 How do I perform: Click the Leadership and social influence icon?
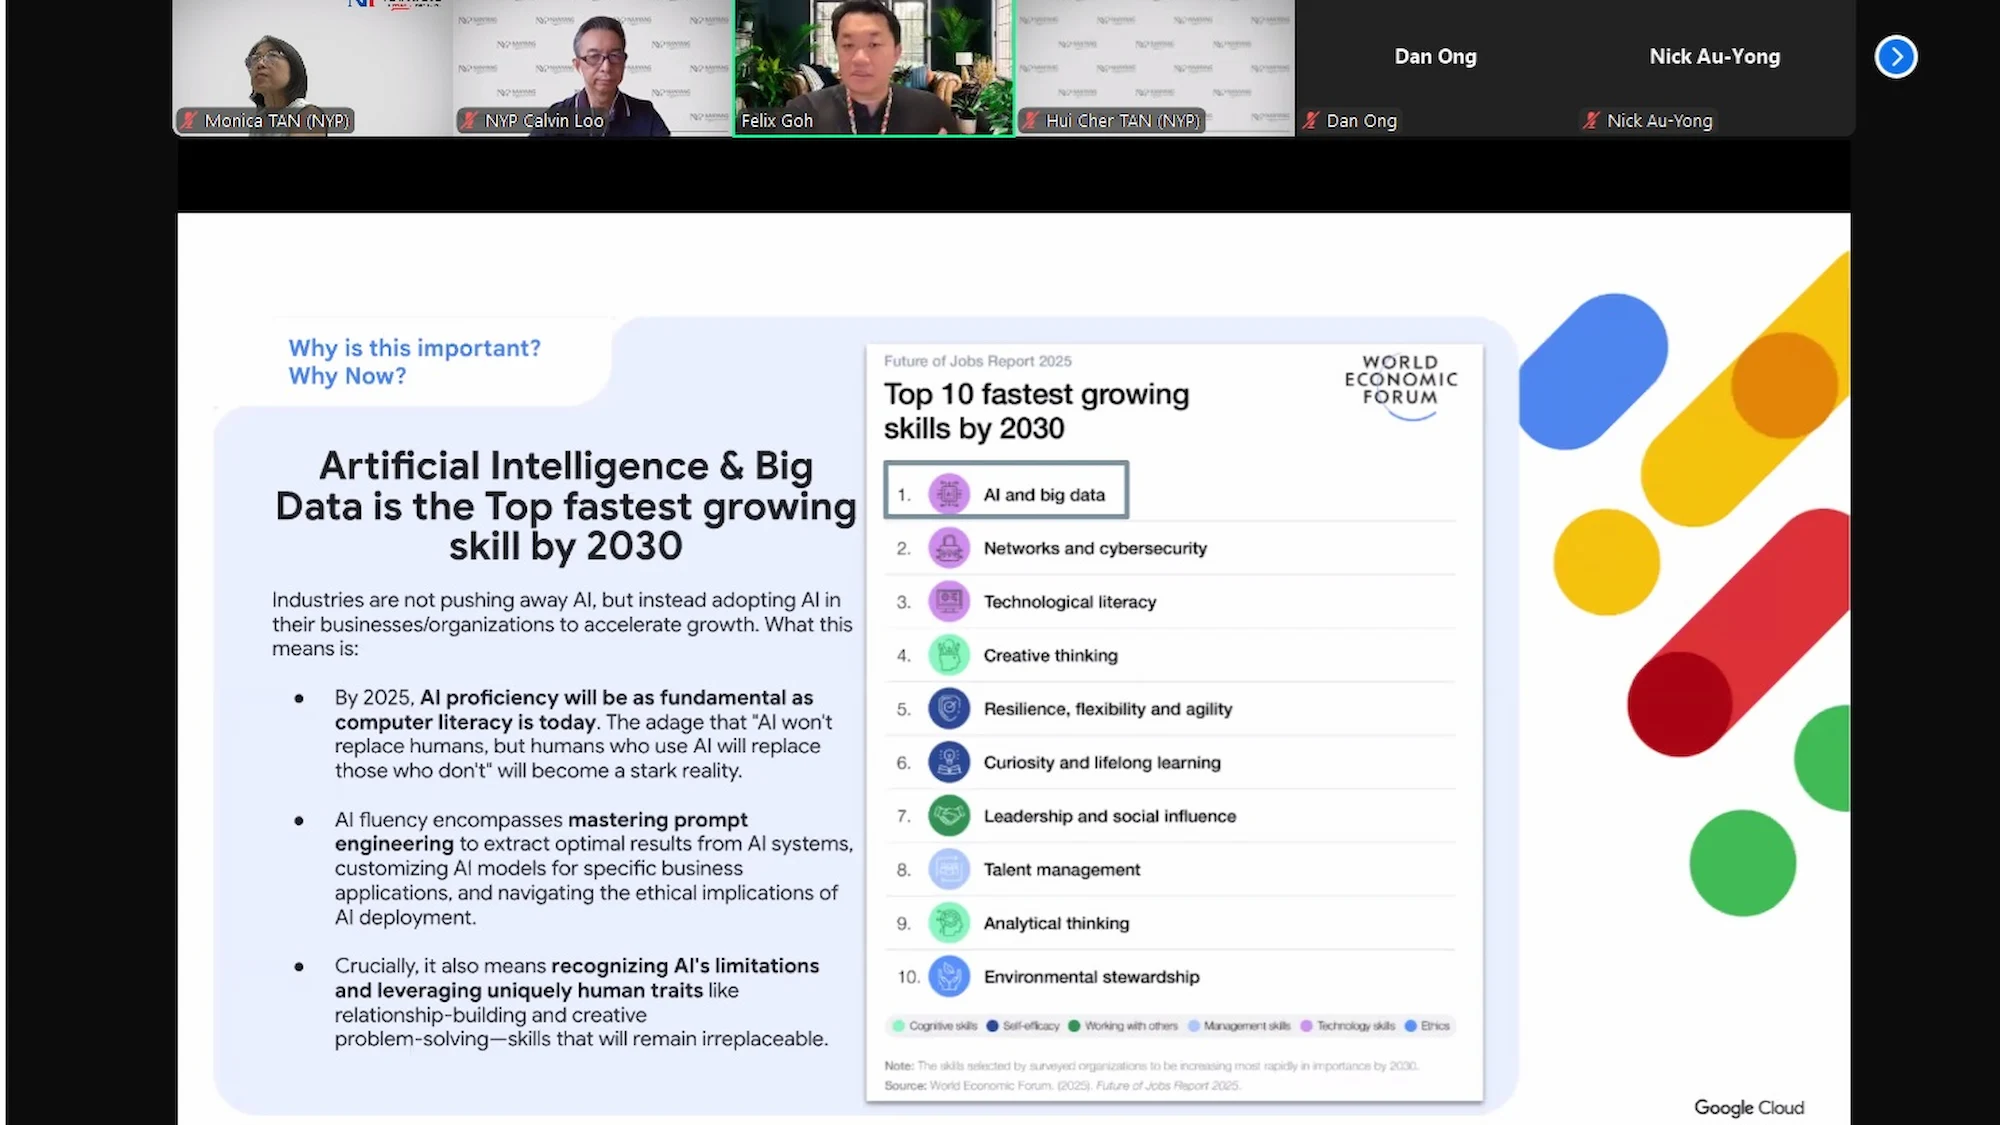coord(948,816)
